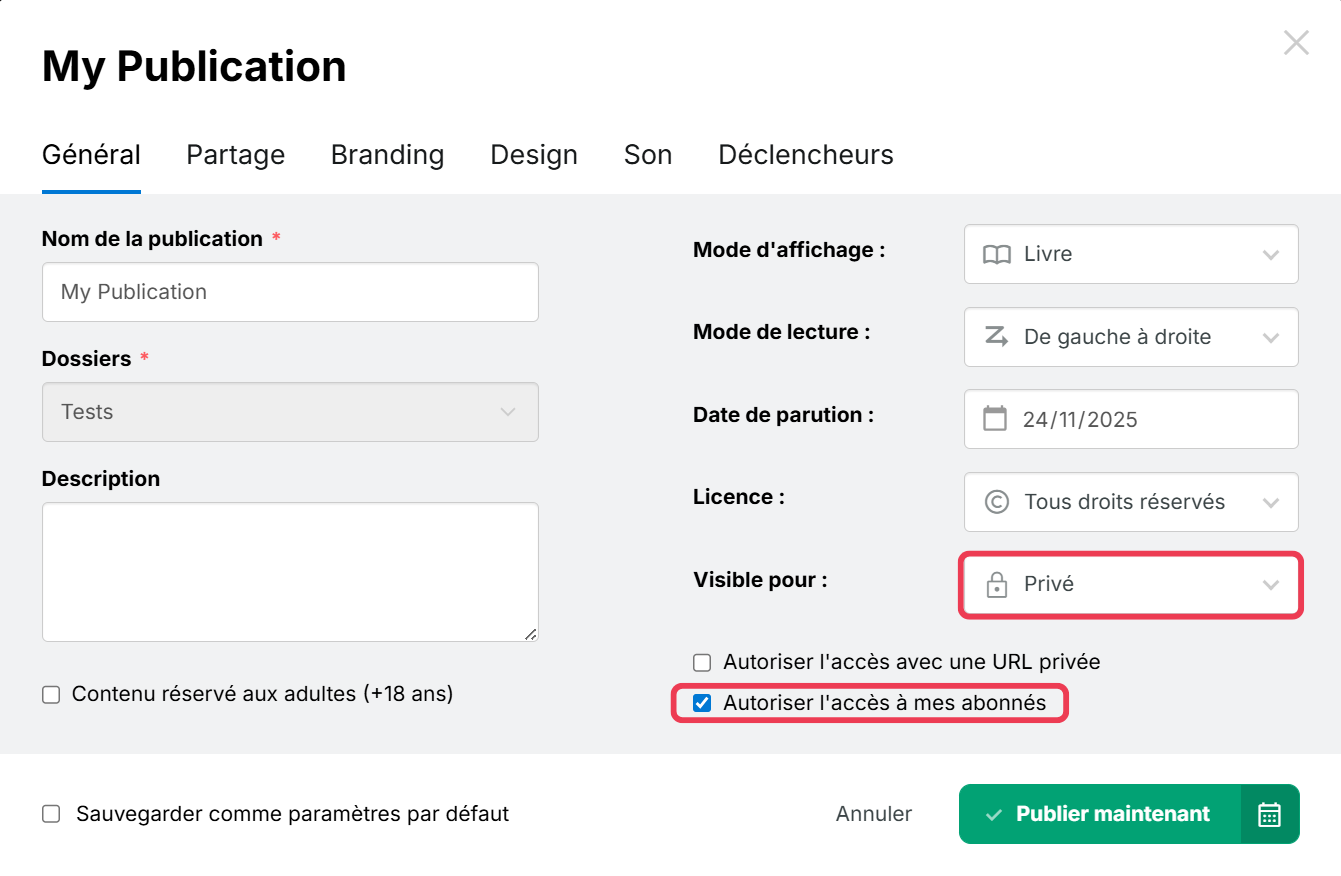Open the Partage tab
This screenshot has width=1341, height=876.
click(x=236, y=155)
